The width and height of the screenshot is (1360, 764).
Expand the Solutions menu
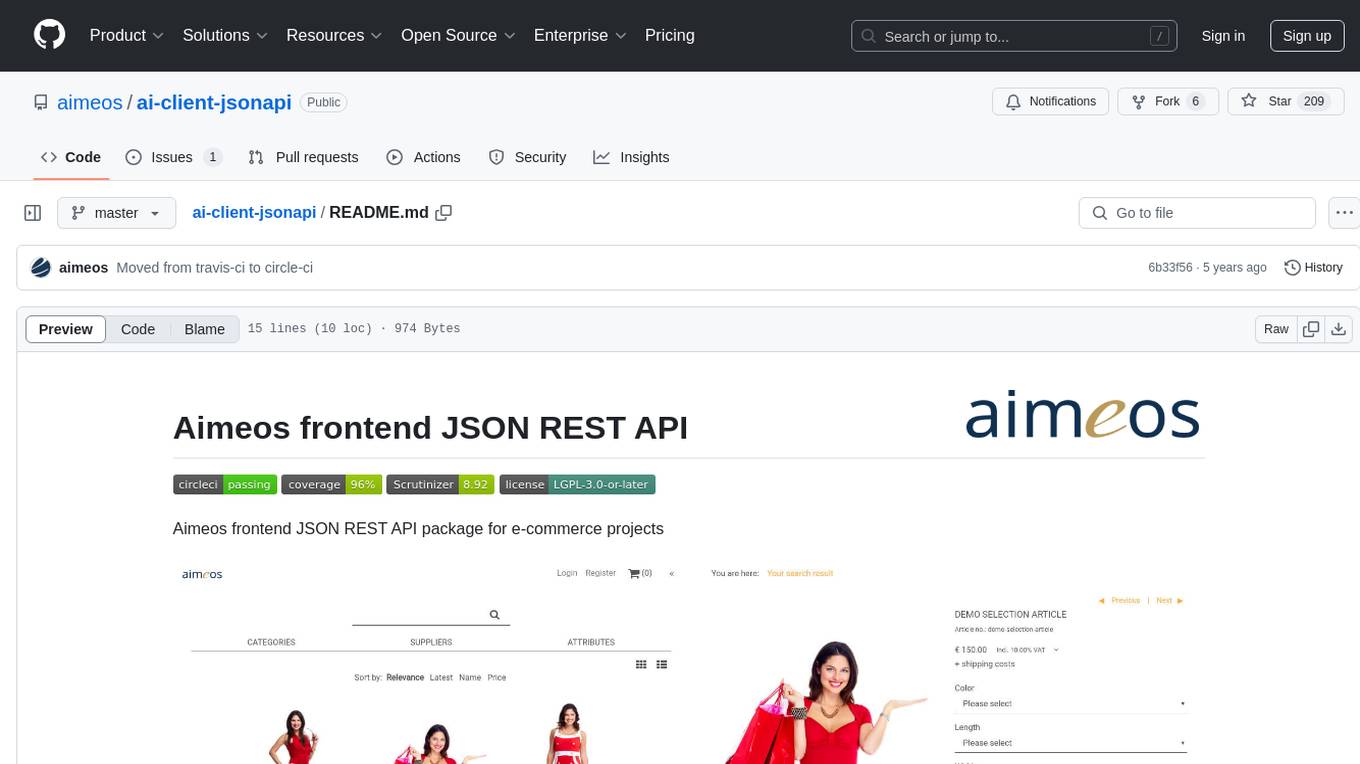(x=225, y=35)
